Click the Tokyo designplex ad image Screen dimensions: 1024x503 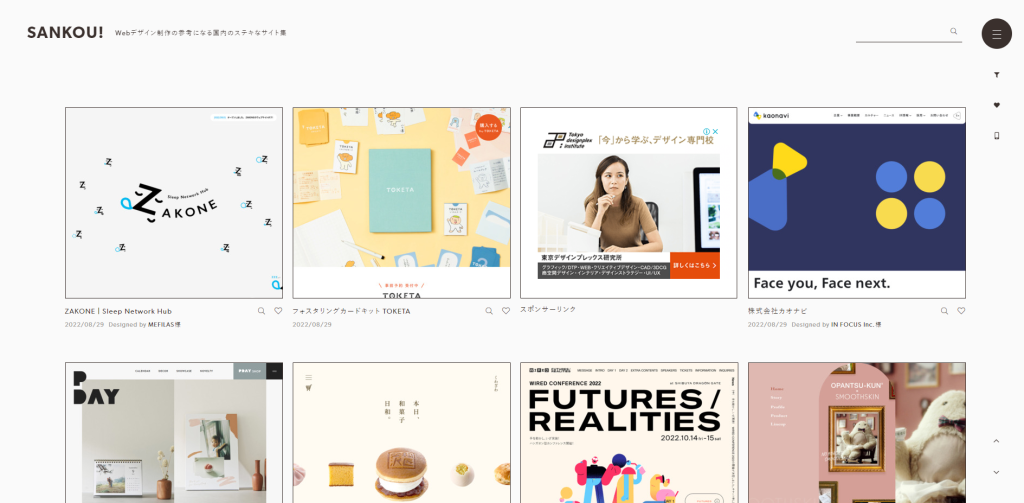[x=629, y=203]
